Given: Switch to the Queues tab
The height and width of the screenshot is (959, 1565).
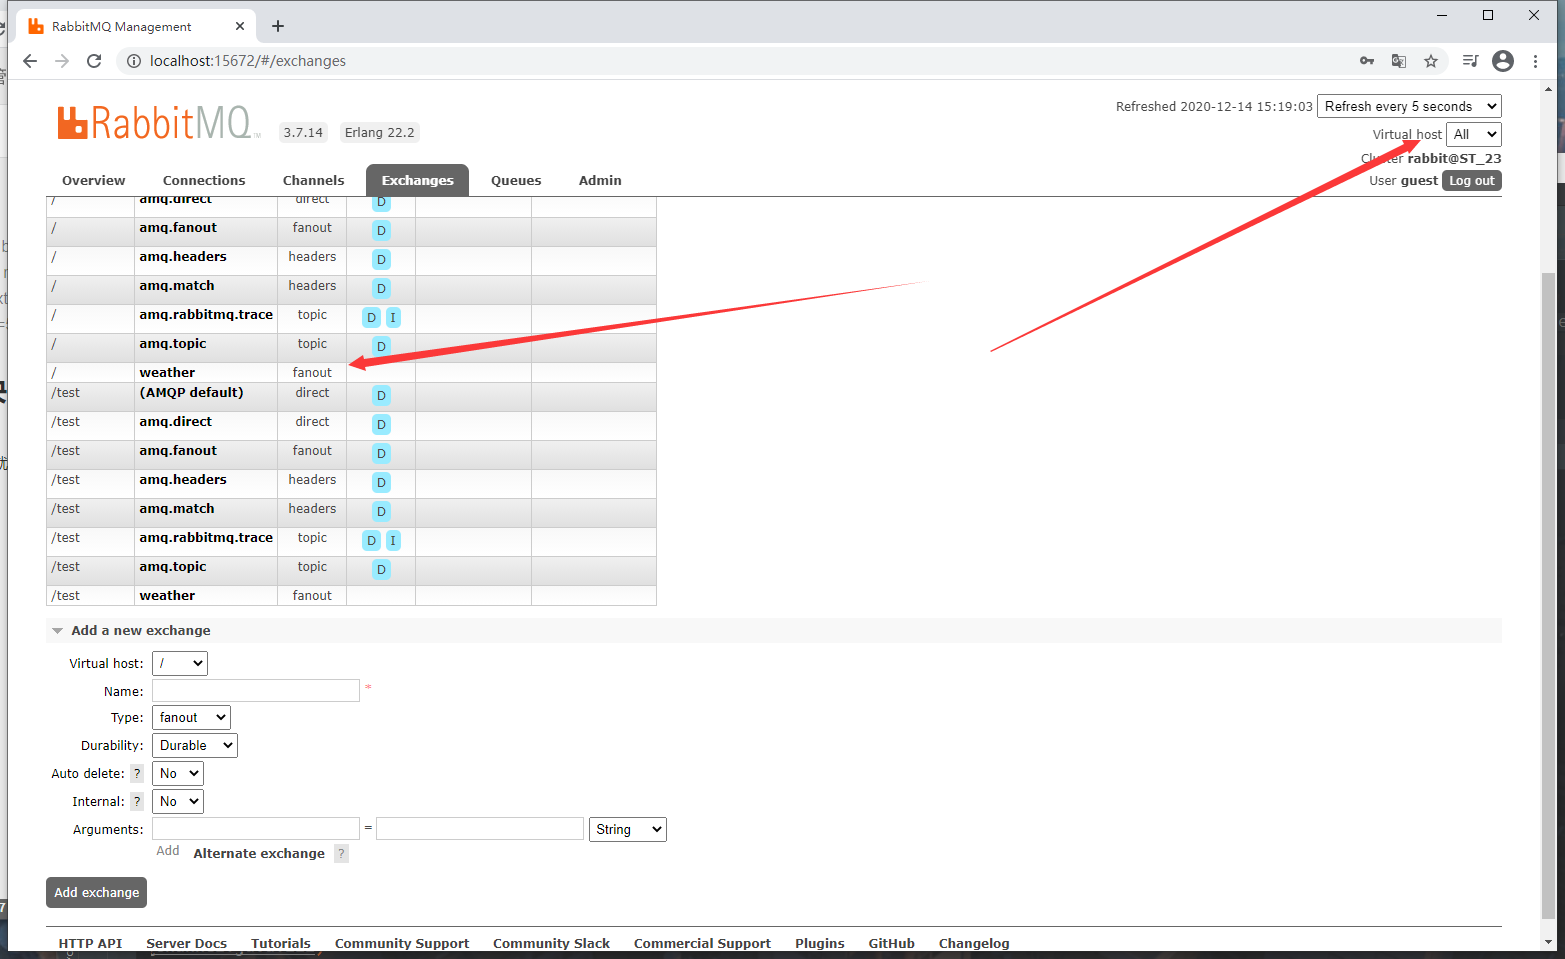Looking at the screenshot, I should [516, 180].
